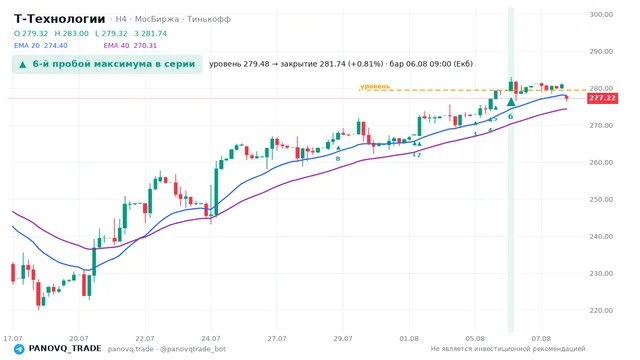This screenshot has height=360, width=640.
Task: Click the 290.00 price axis label
Action: [601, 51]
